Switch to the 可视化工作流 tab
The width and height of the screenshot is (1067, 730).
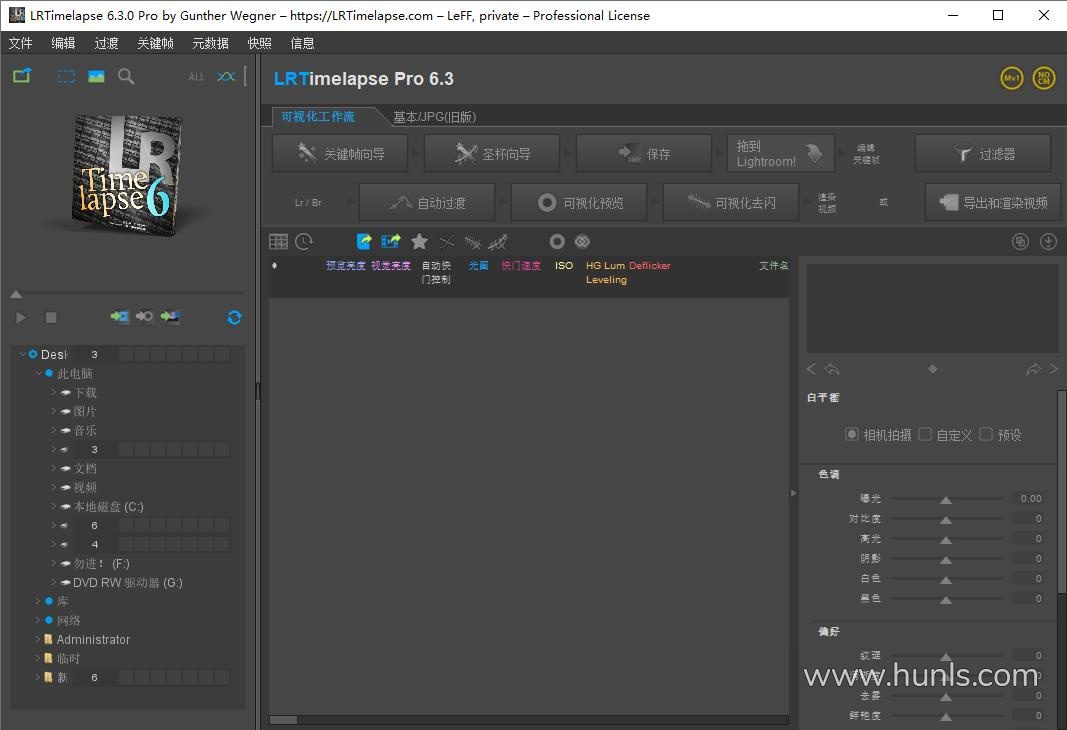tap(318, 116)
